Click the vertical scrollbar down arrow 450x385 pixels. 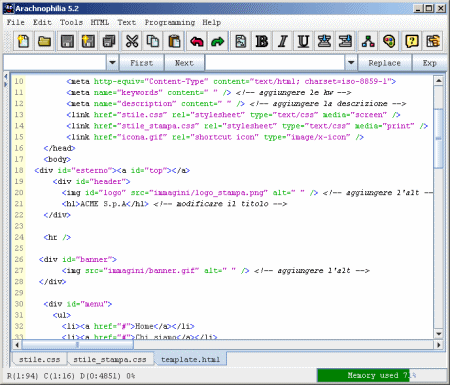[439, 334]
